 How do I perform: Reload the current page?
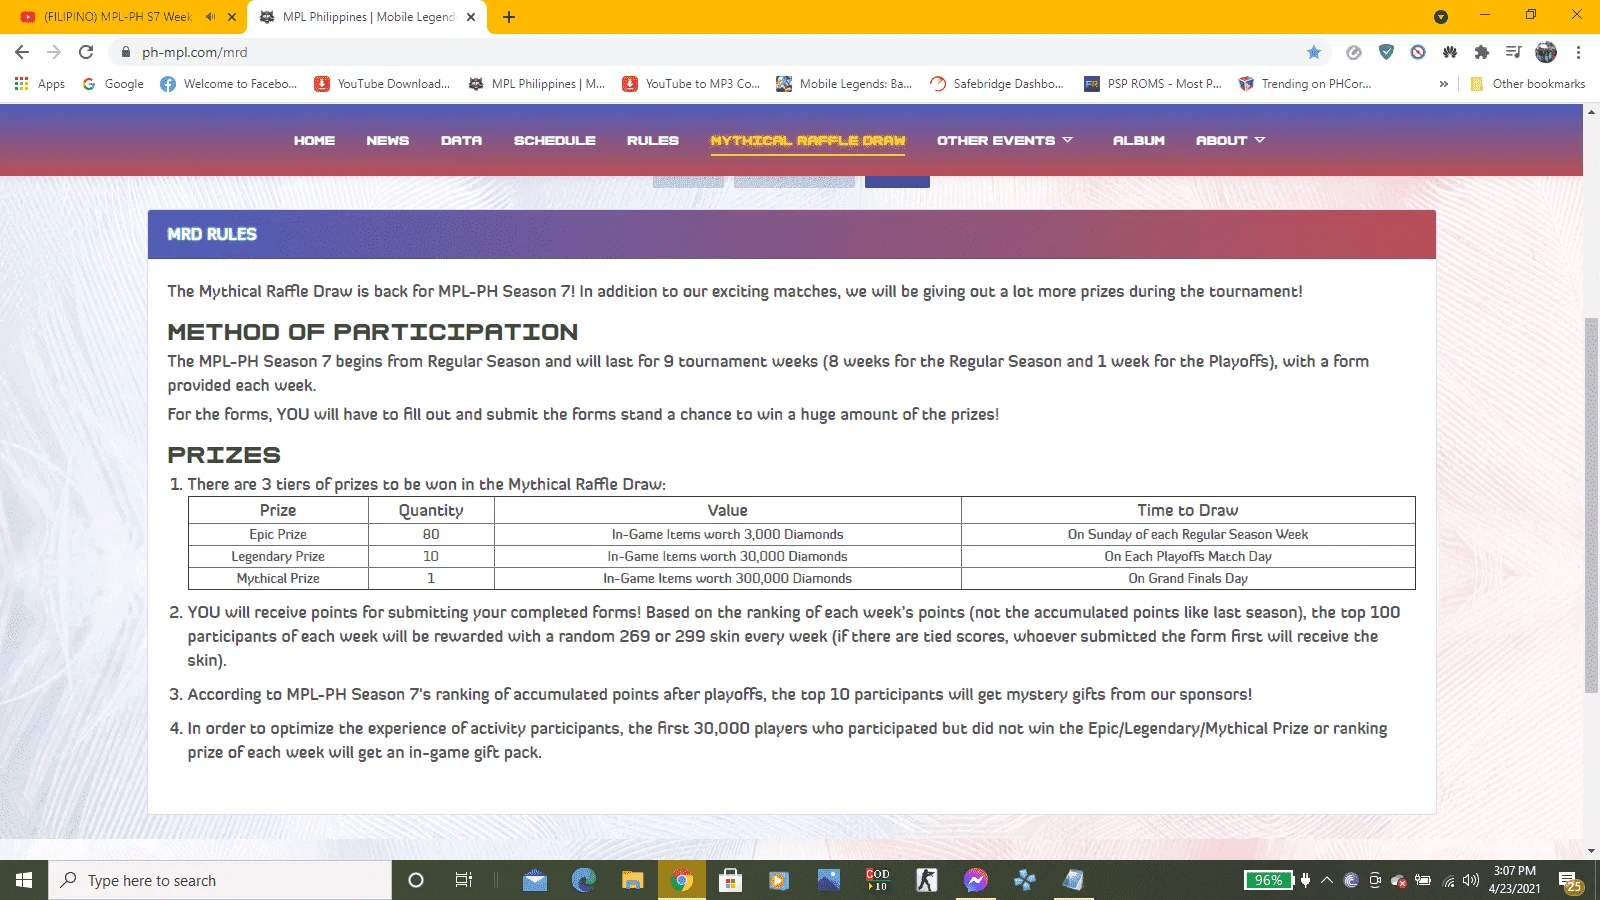(86, 52)
